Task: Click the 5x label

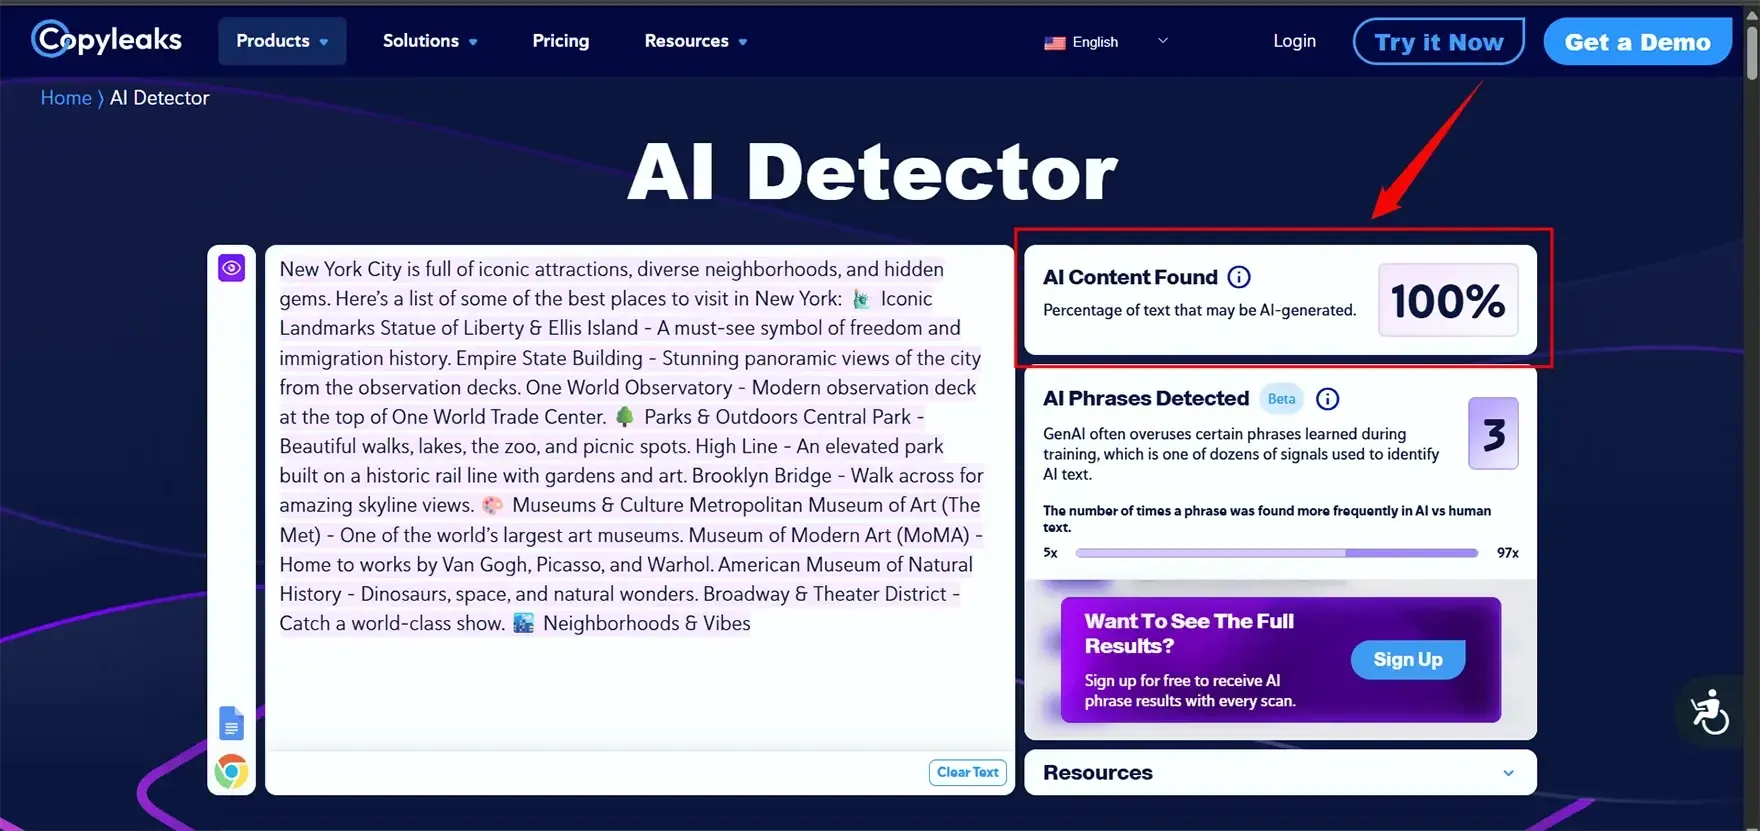Action: point(1050,553)
